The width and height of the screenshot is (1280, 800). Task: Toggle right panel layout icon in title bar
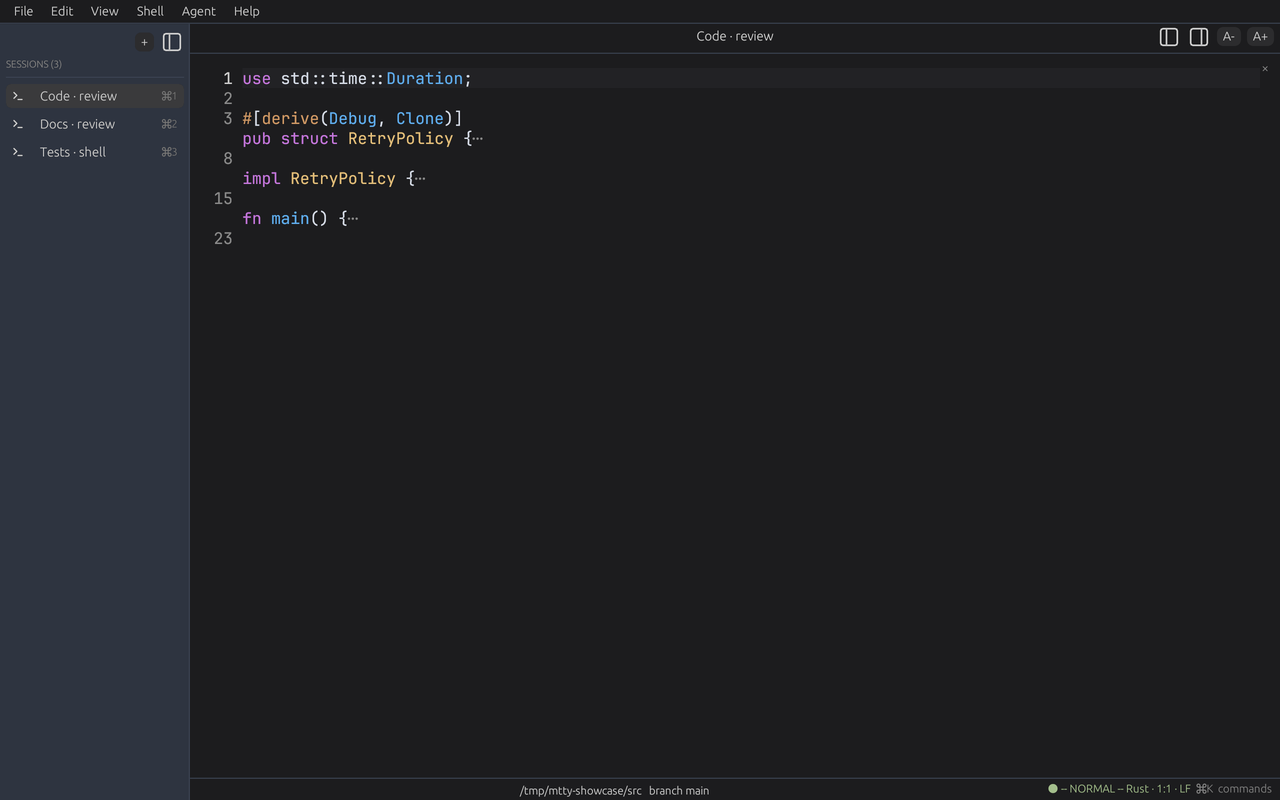(x=1199, y=37)
